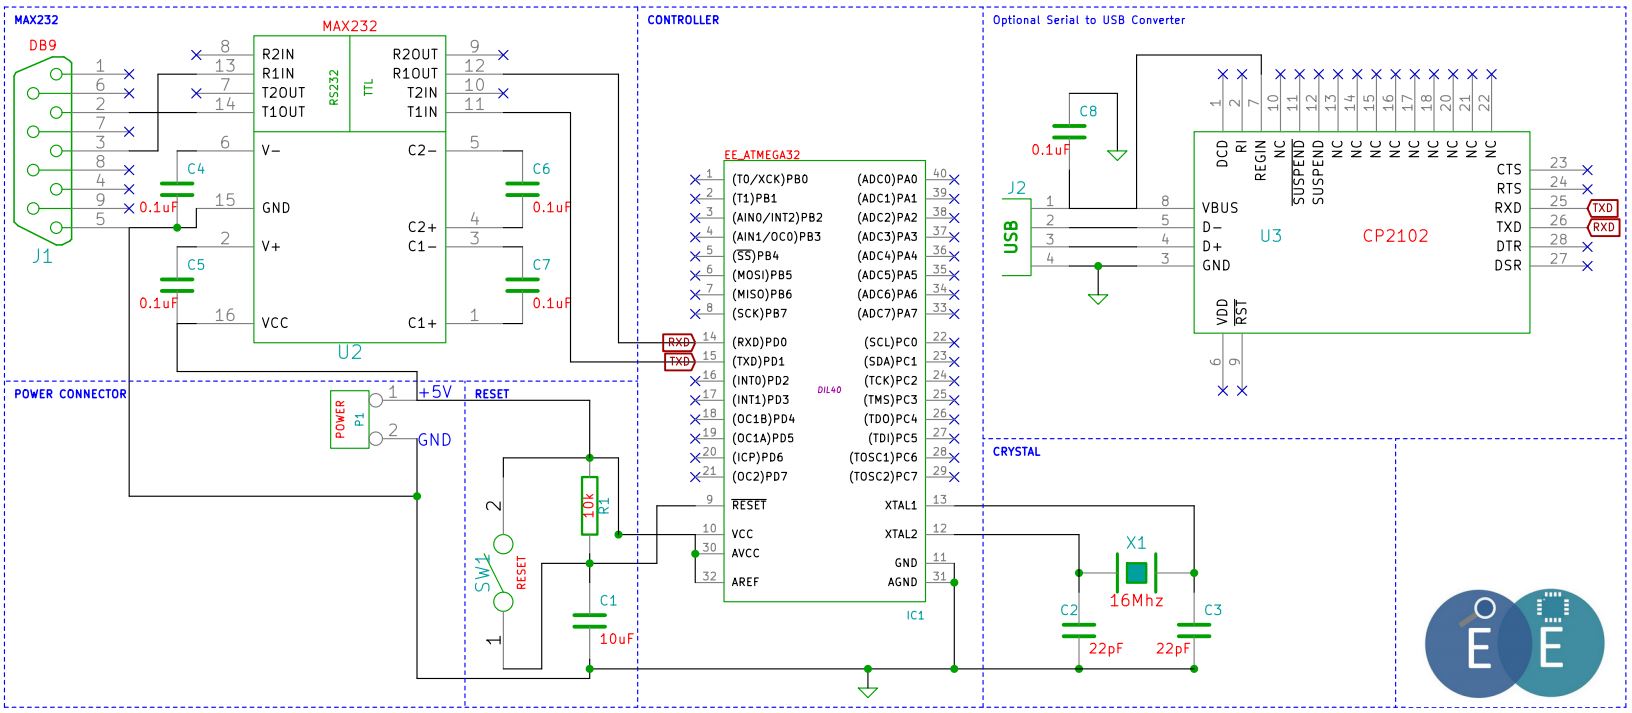Select the 16Mhz crystal X1
The height and width of the screenshot is (713, 1632).
[1136, 573]
